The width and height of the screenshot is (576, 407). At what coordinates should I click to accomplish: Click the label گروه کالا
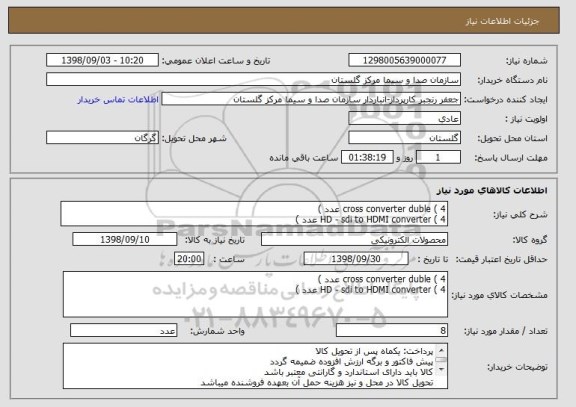530,240
